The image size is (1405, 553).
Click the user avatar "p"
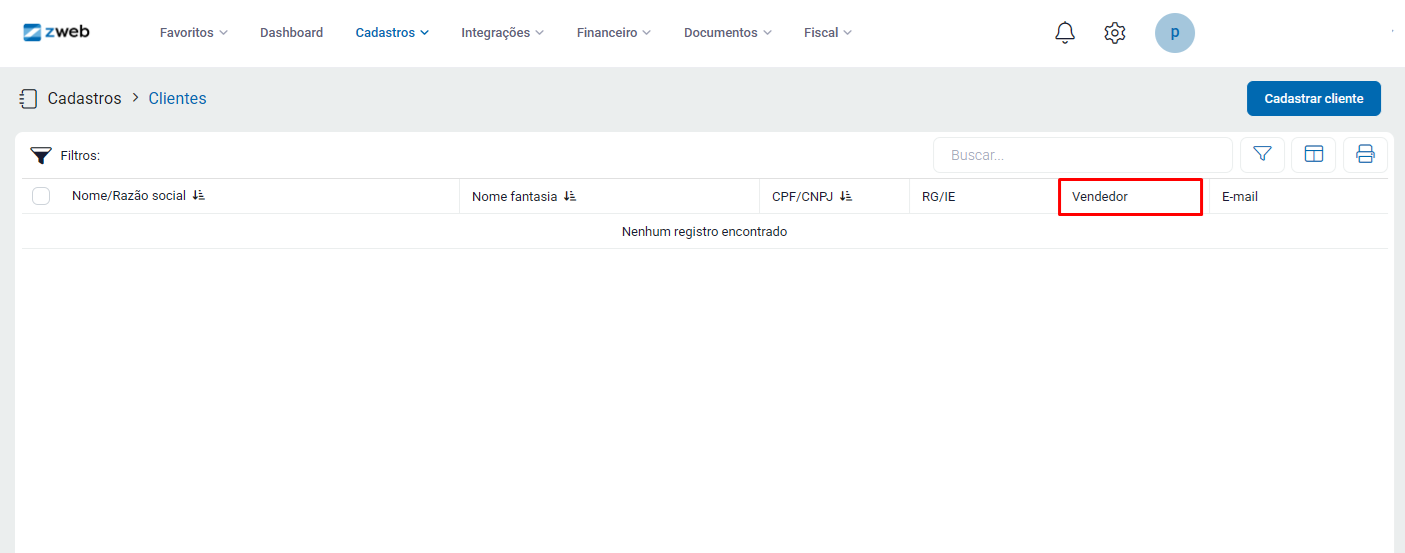tap(1174, 33)
